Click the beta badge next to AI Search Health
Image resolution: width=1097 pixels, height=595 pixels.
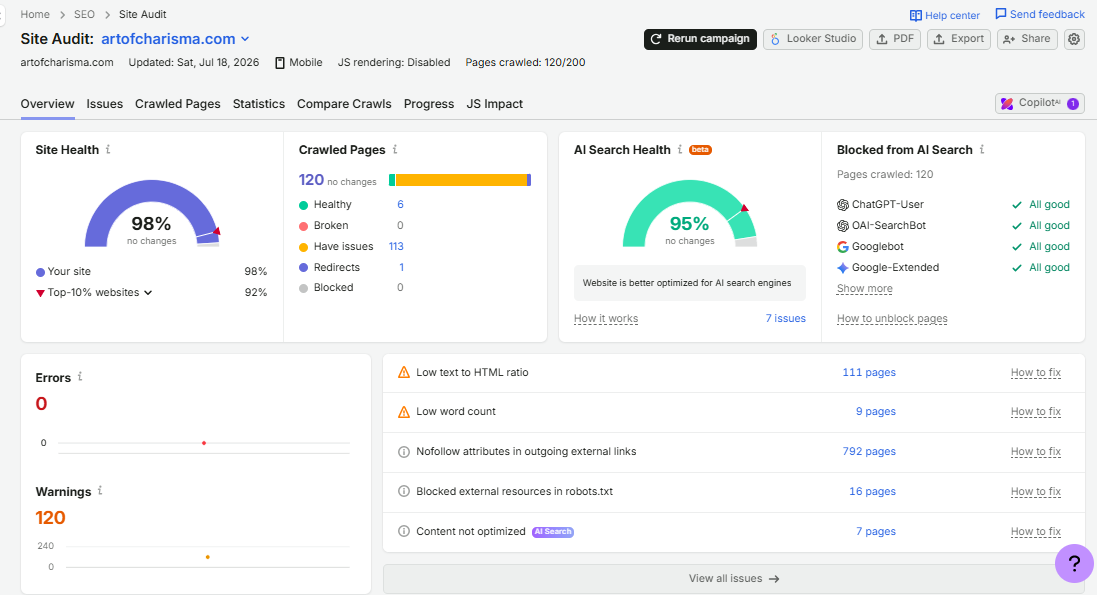(x=700, y=150)
